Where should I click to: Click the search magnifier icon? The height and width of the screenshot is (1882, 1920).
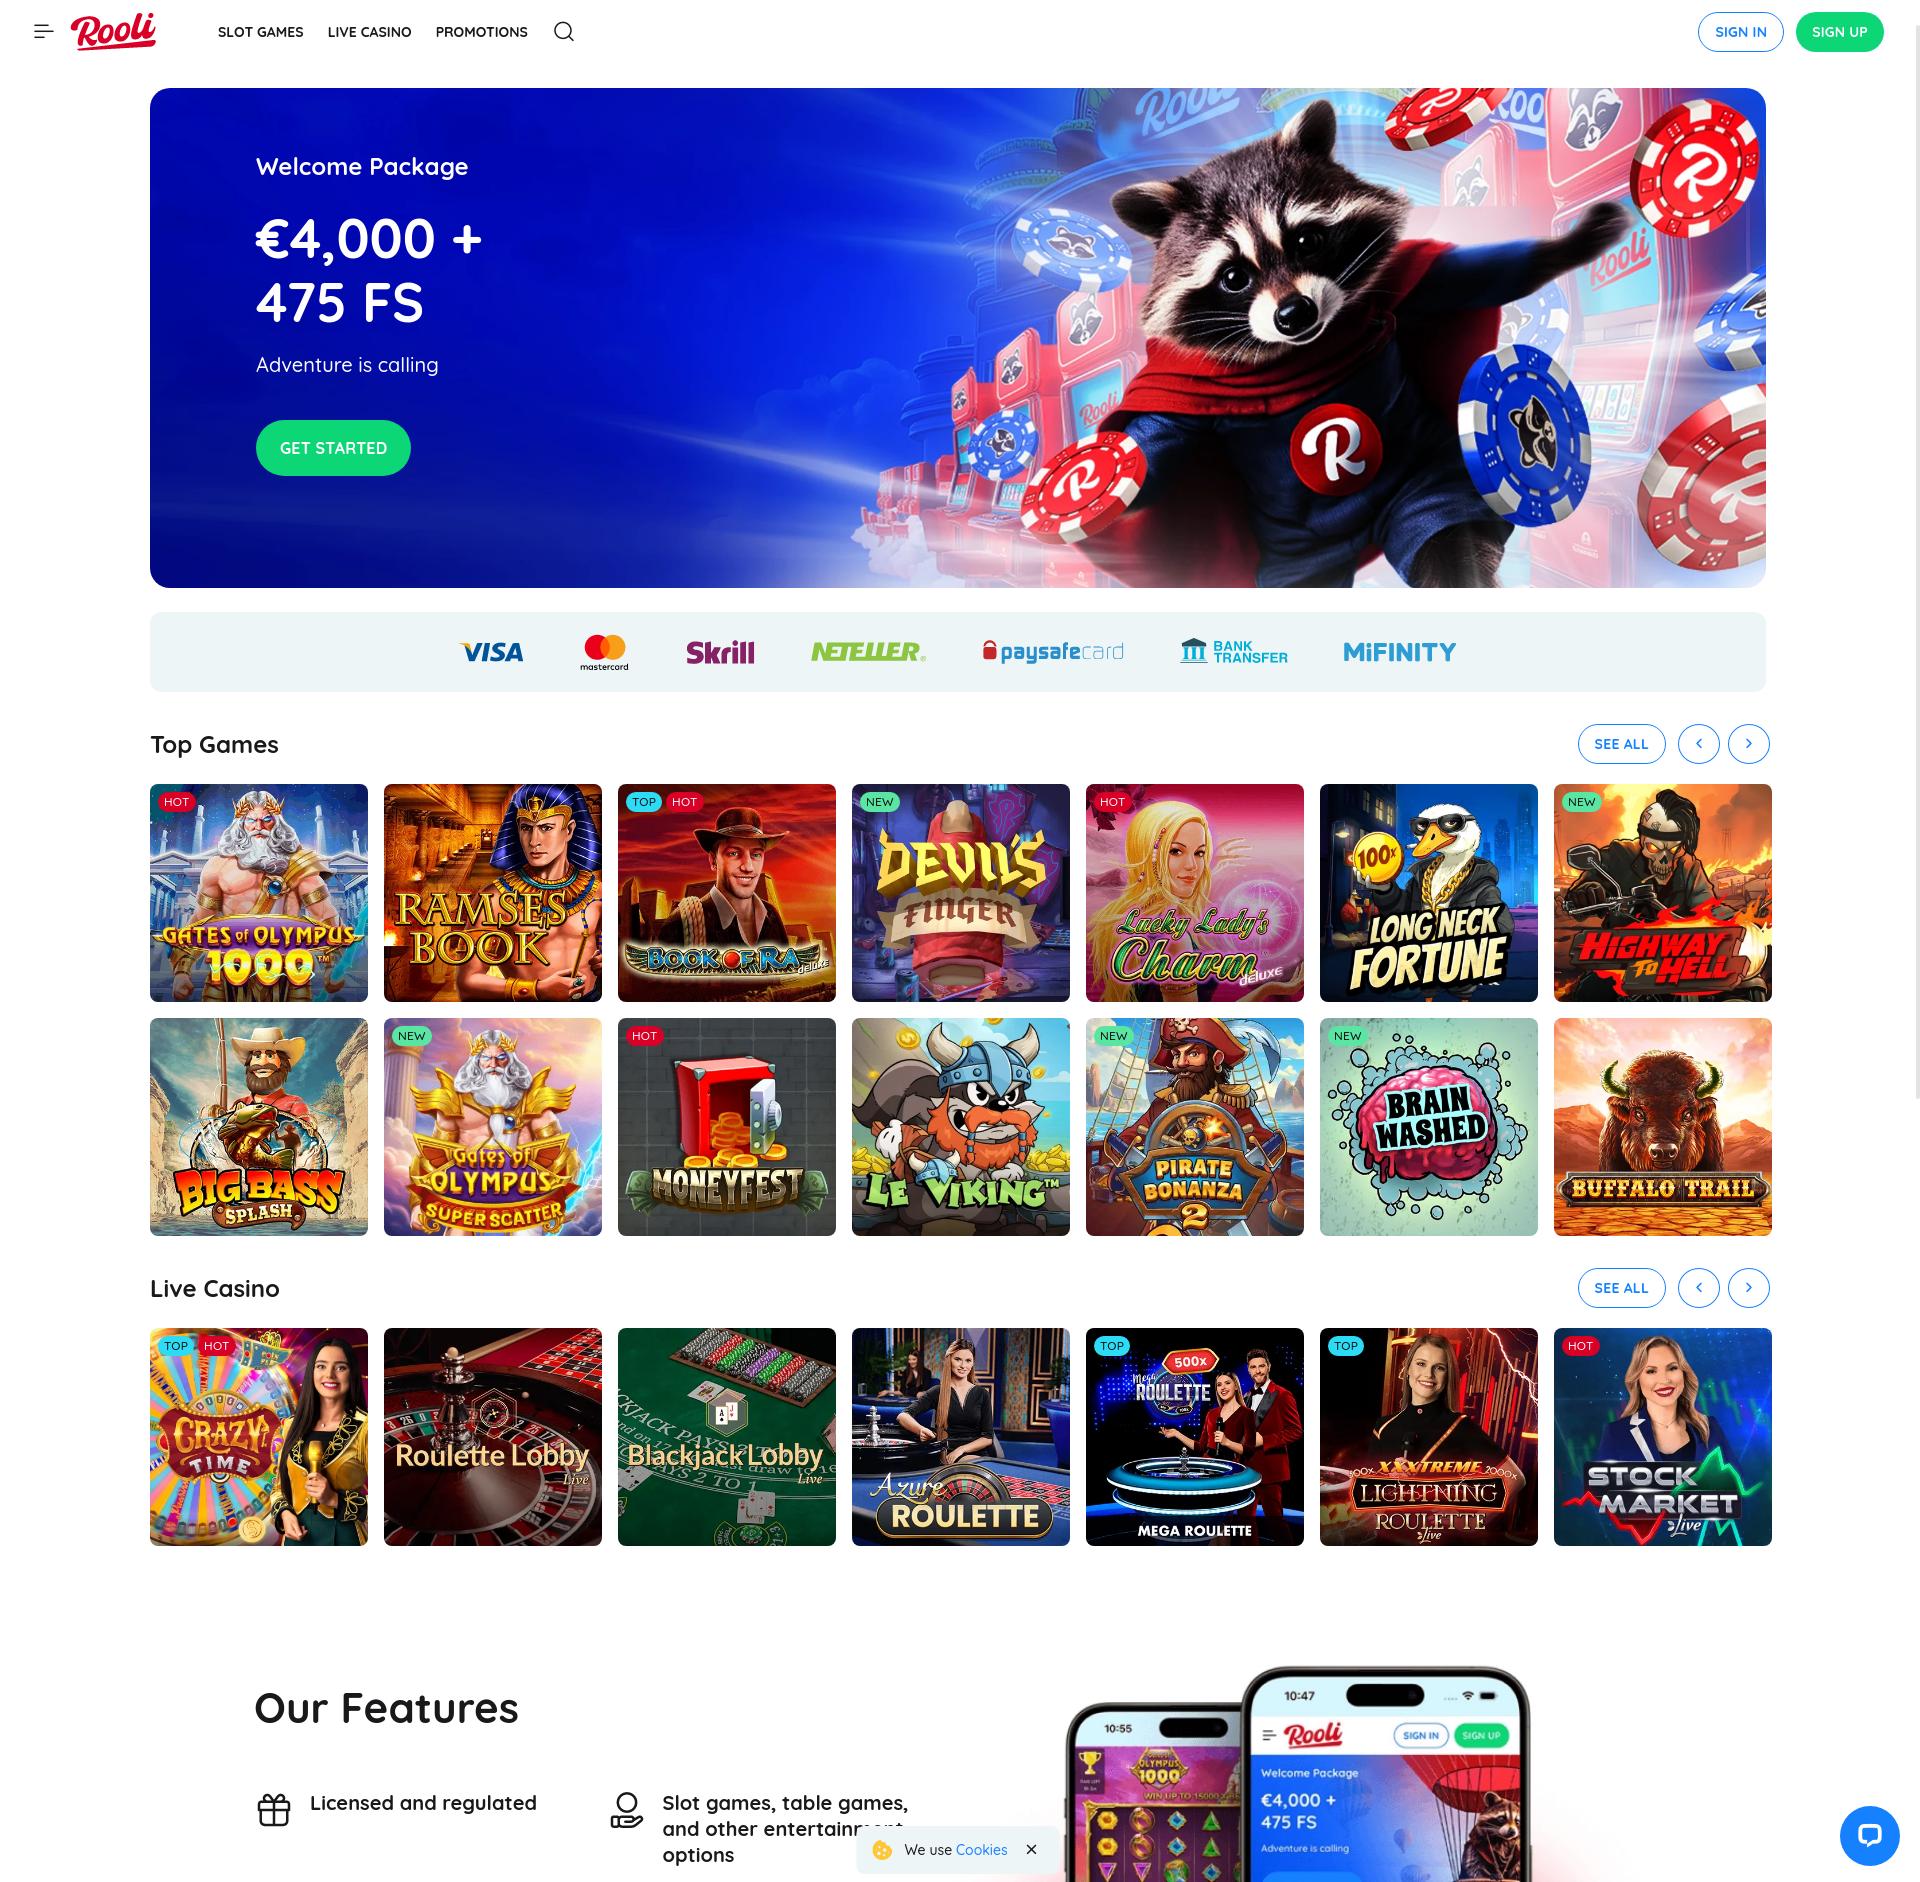tap(564, 32)
